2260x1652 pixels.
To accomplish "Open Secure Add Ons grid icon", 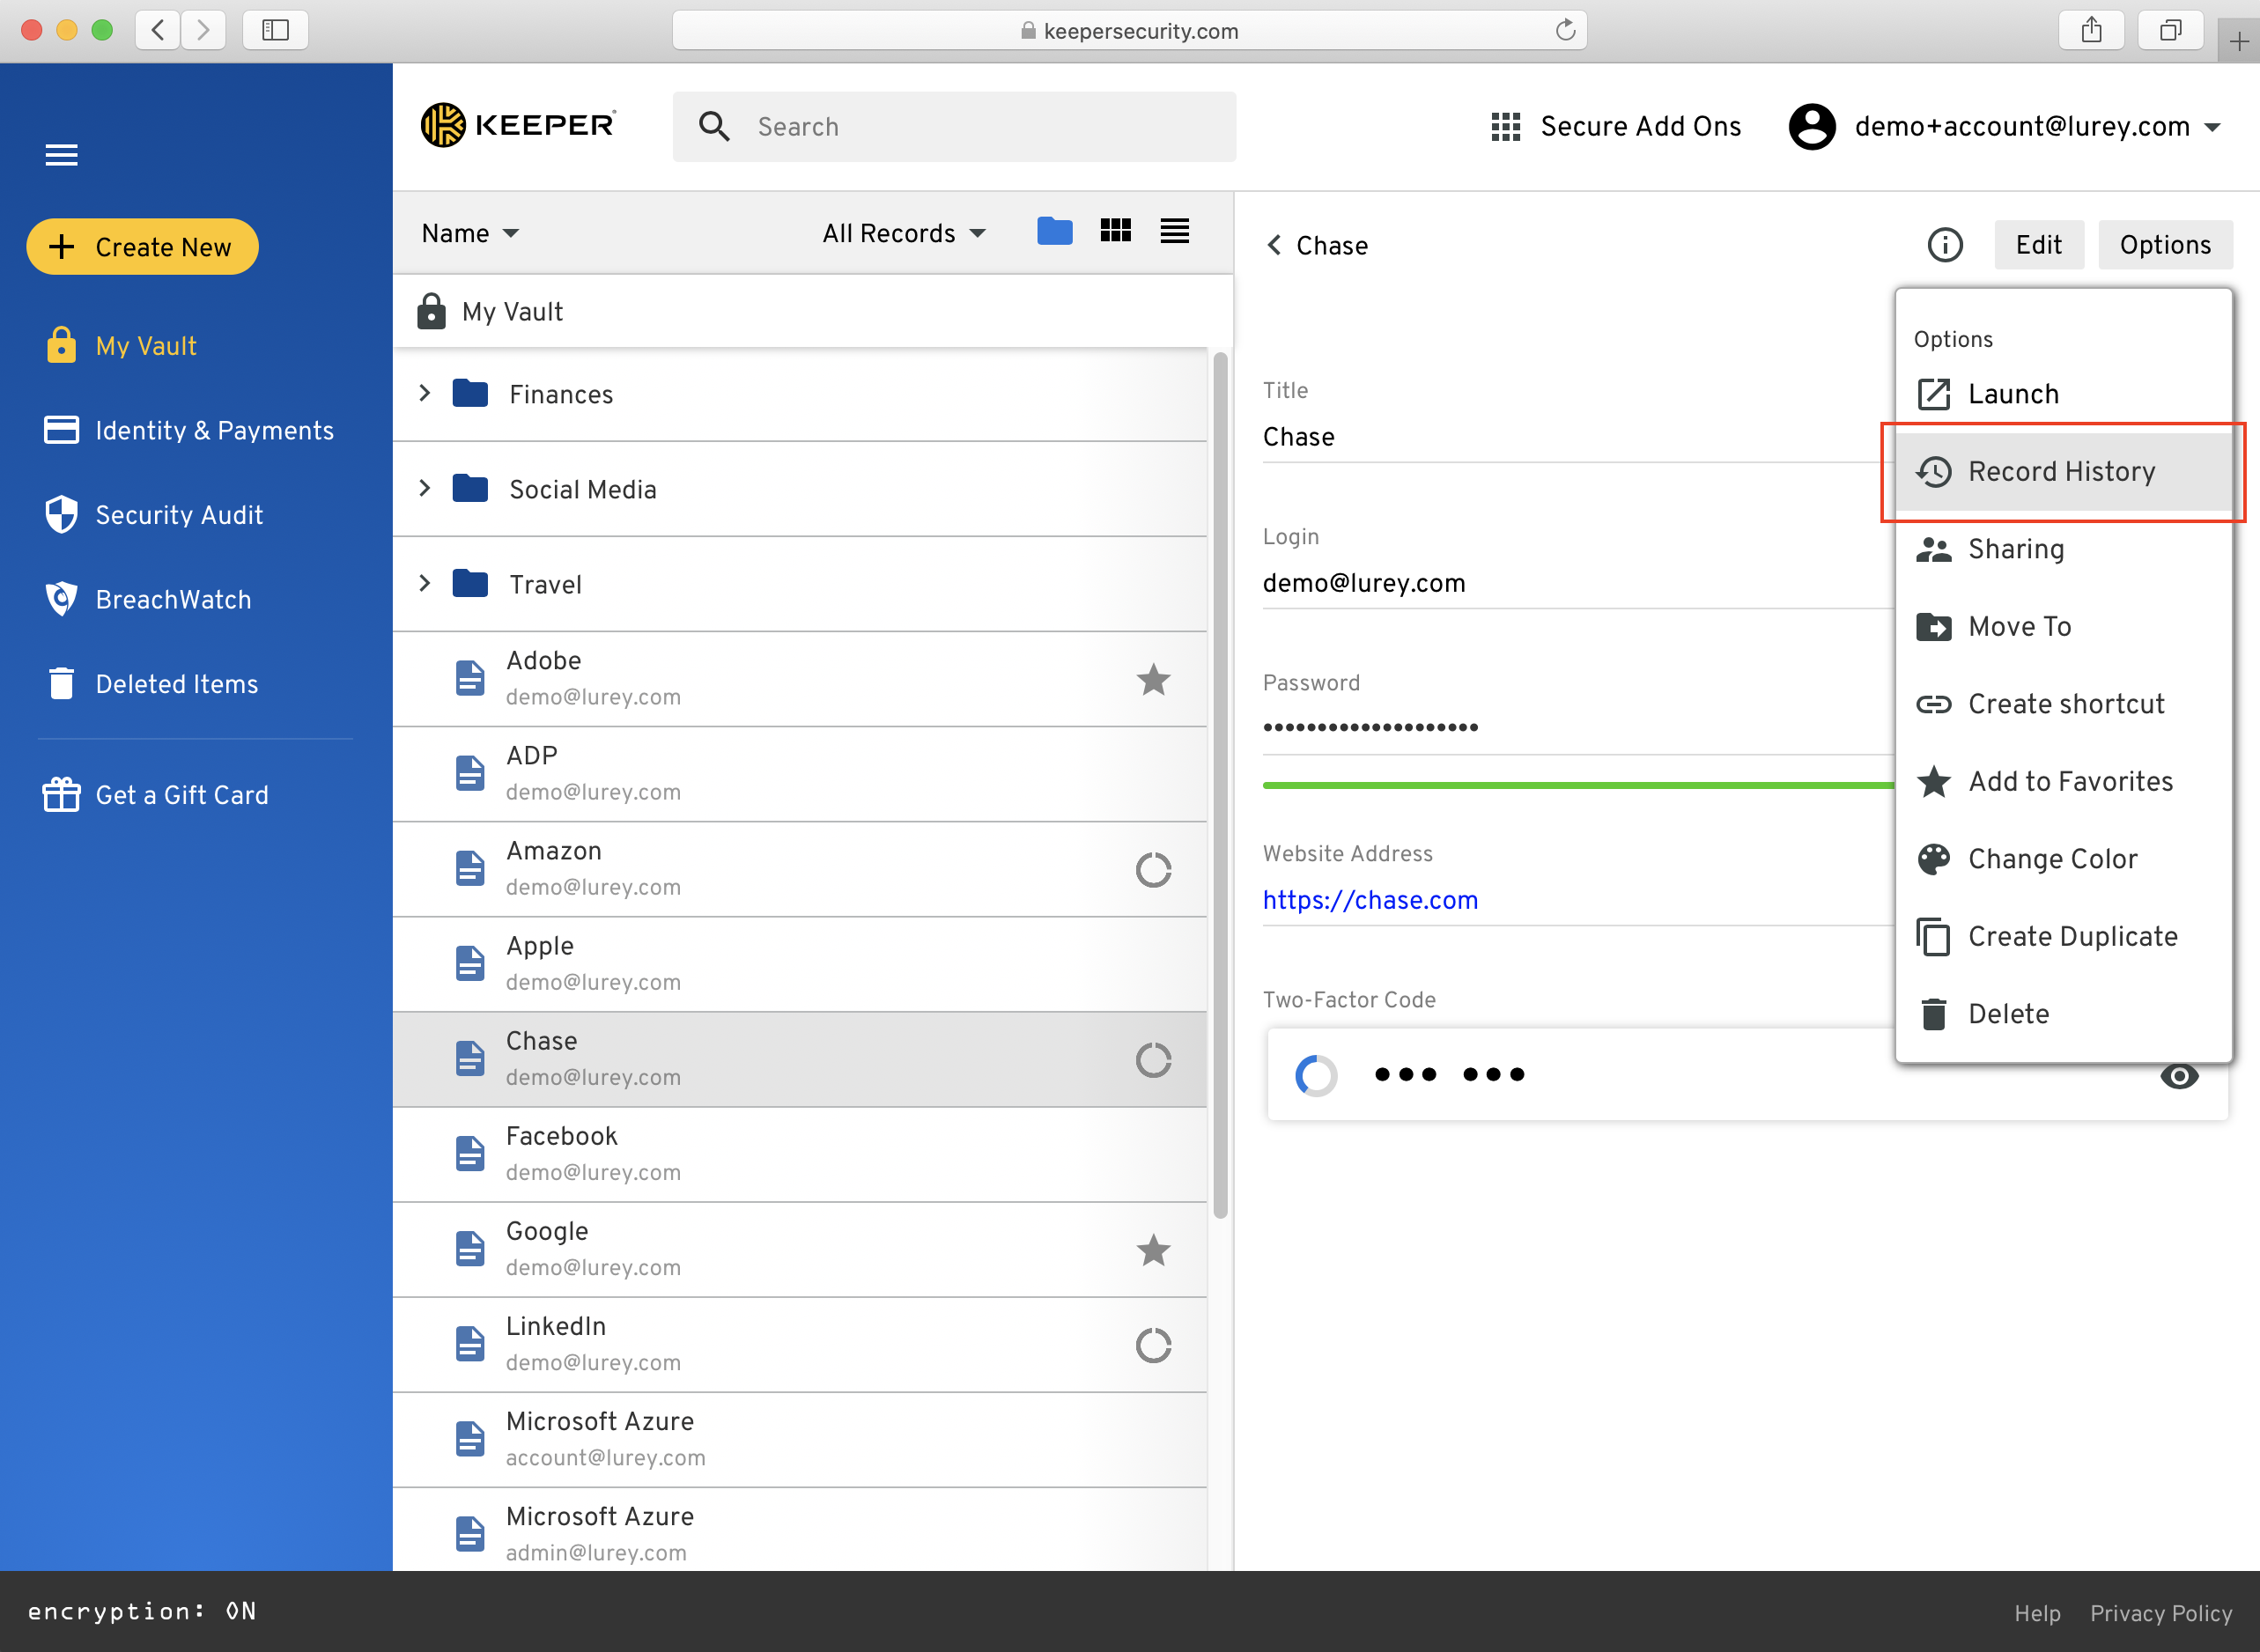I will tap(1505, 127).
